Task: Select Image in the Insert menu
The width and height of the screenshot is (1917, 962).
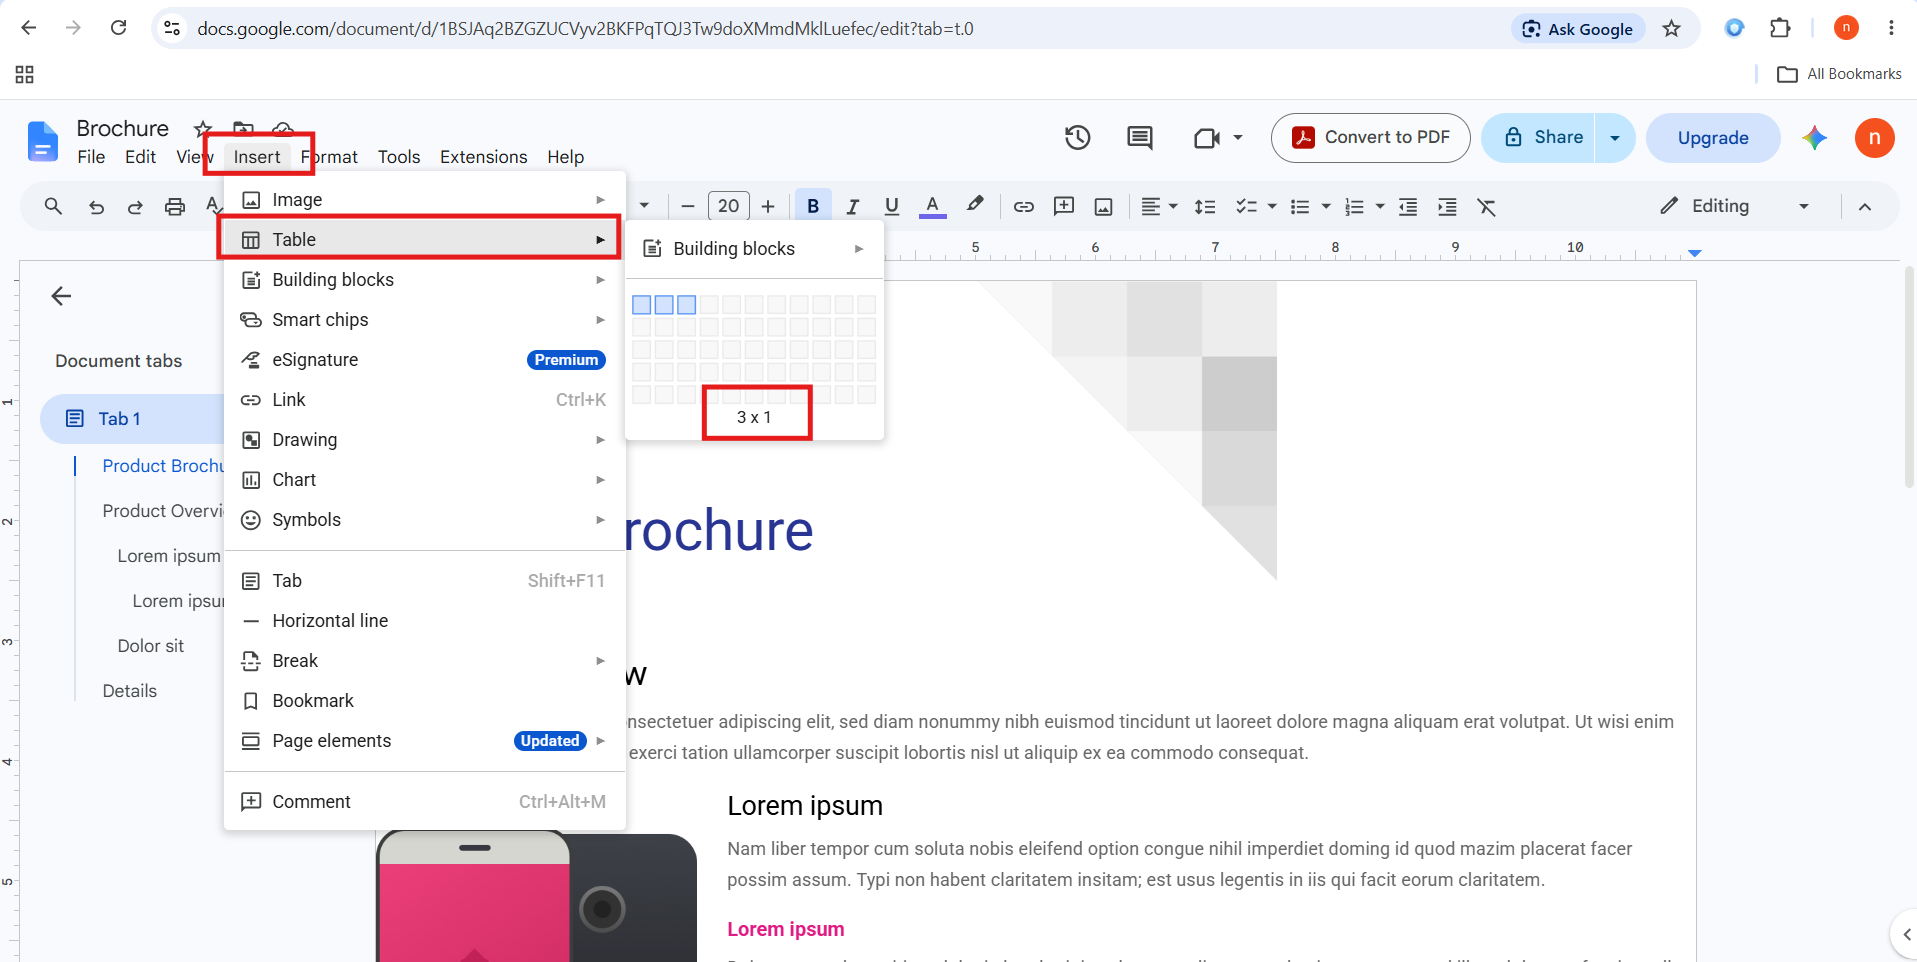Action: [x=425, y=200]
